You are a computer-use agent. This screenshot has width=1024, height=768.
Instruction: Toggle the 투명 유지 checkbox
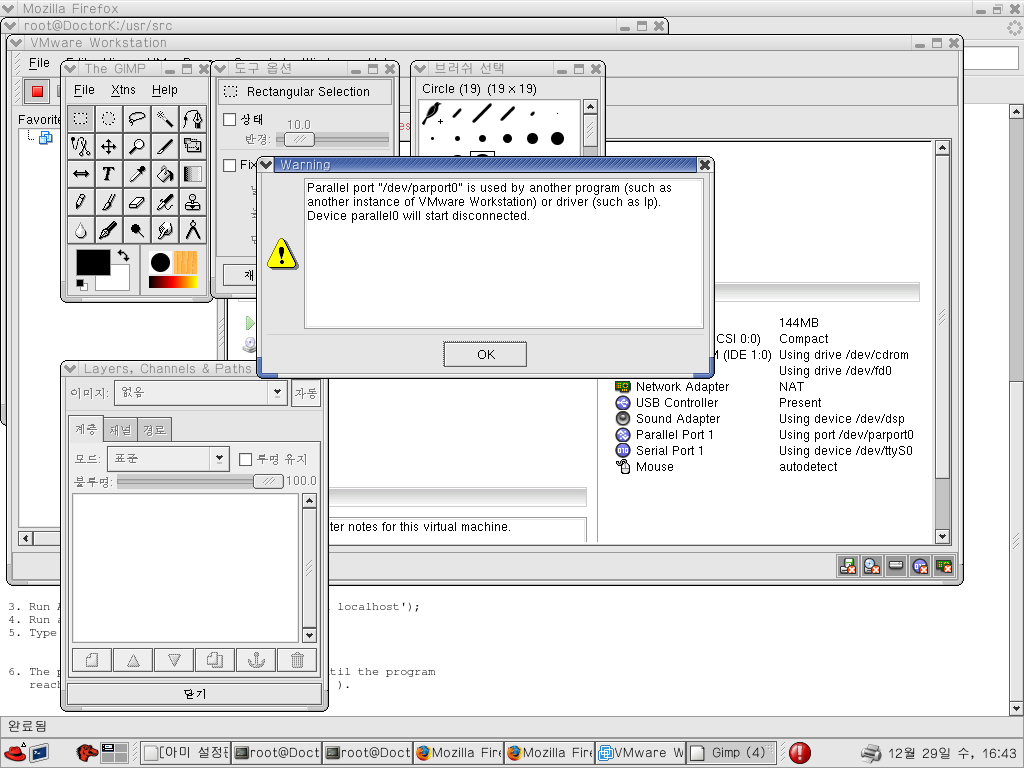[x=246, y=459]
